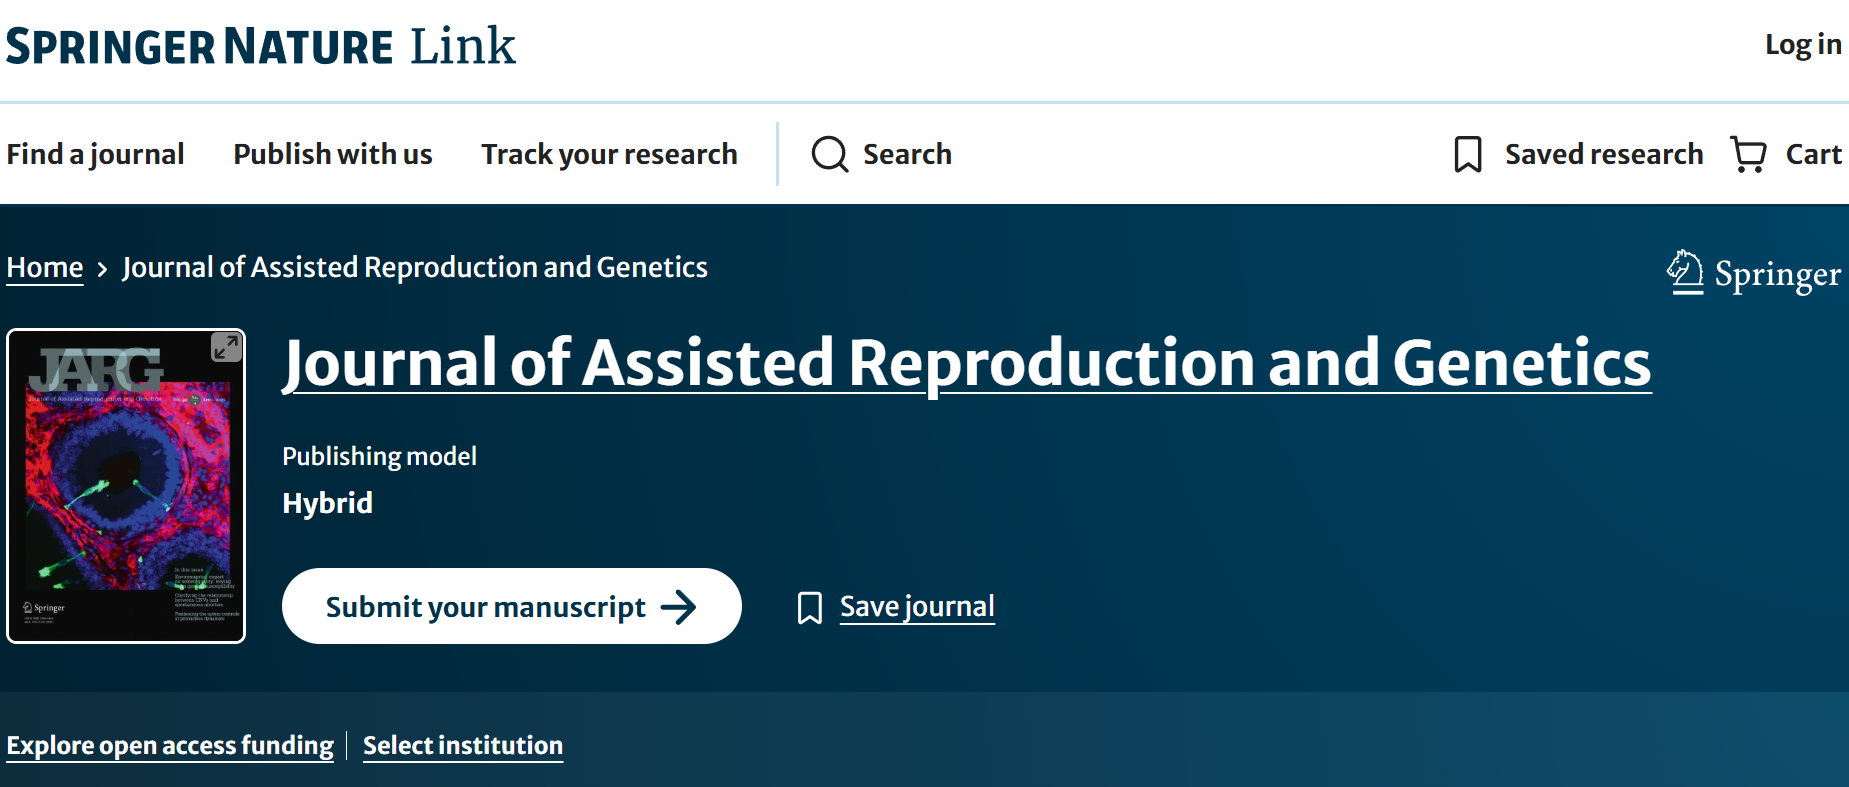Click Select institution link
This screenshot has height=787, width=1849.
pyautogui.click(x=463, y=746)
